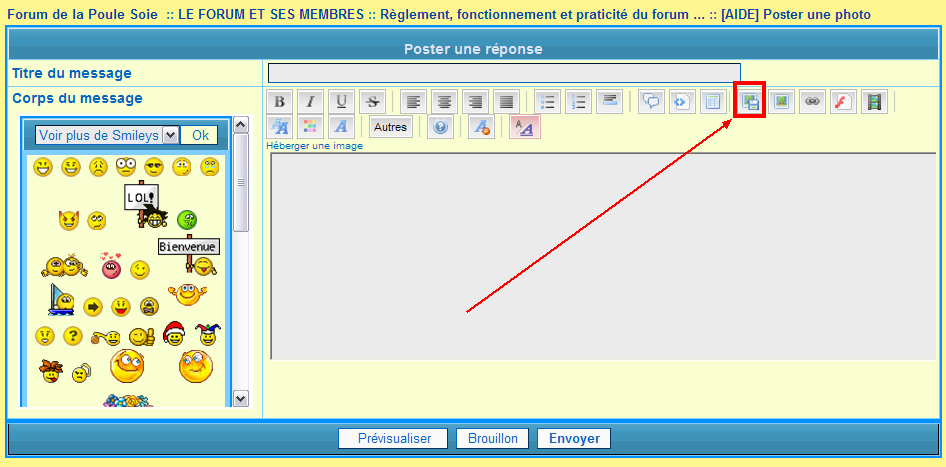Insert the crying smiley

pyautogui.click(x=209, y=167)
